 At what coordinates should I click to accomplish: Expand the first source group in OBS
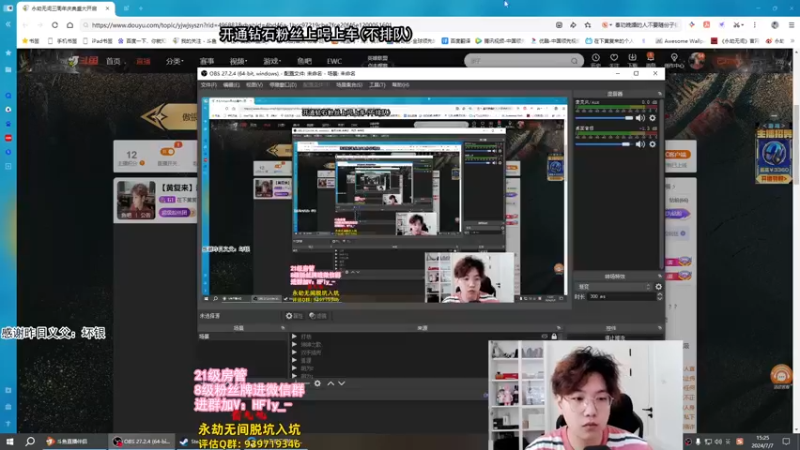coord(294,336)
